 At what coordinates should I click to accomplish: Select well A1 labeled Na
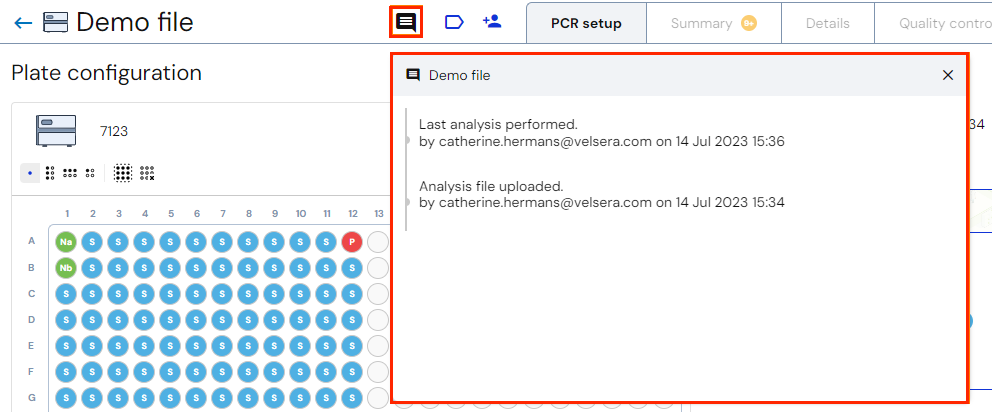click(66, 241)
